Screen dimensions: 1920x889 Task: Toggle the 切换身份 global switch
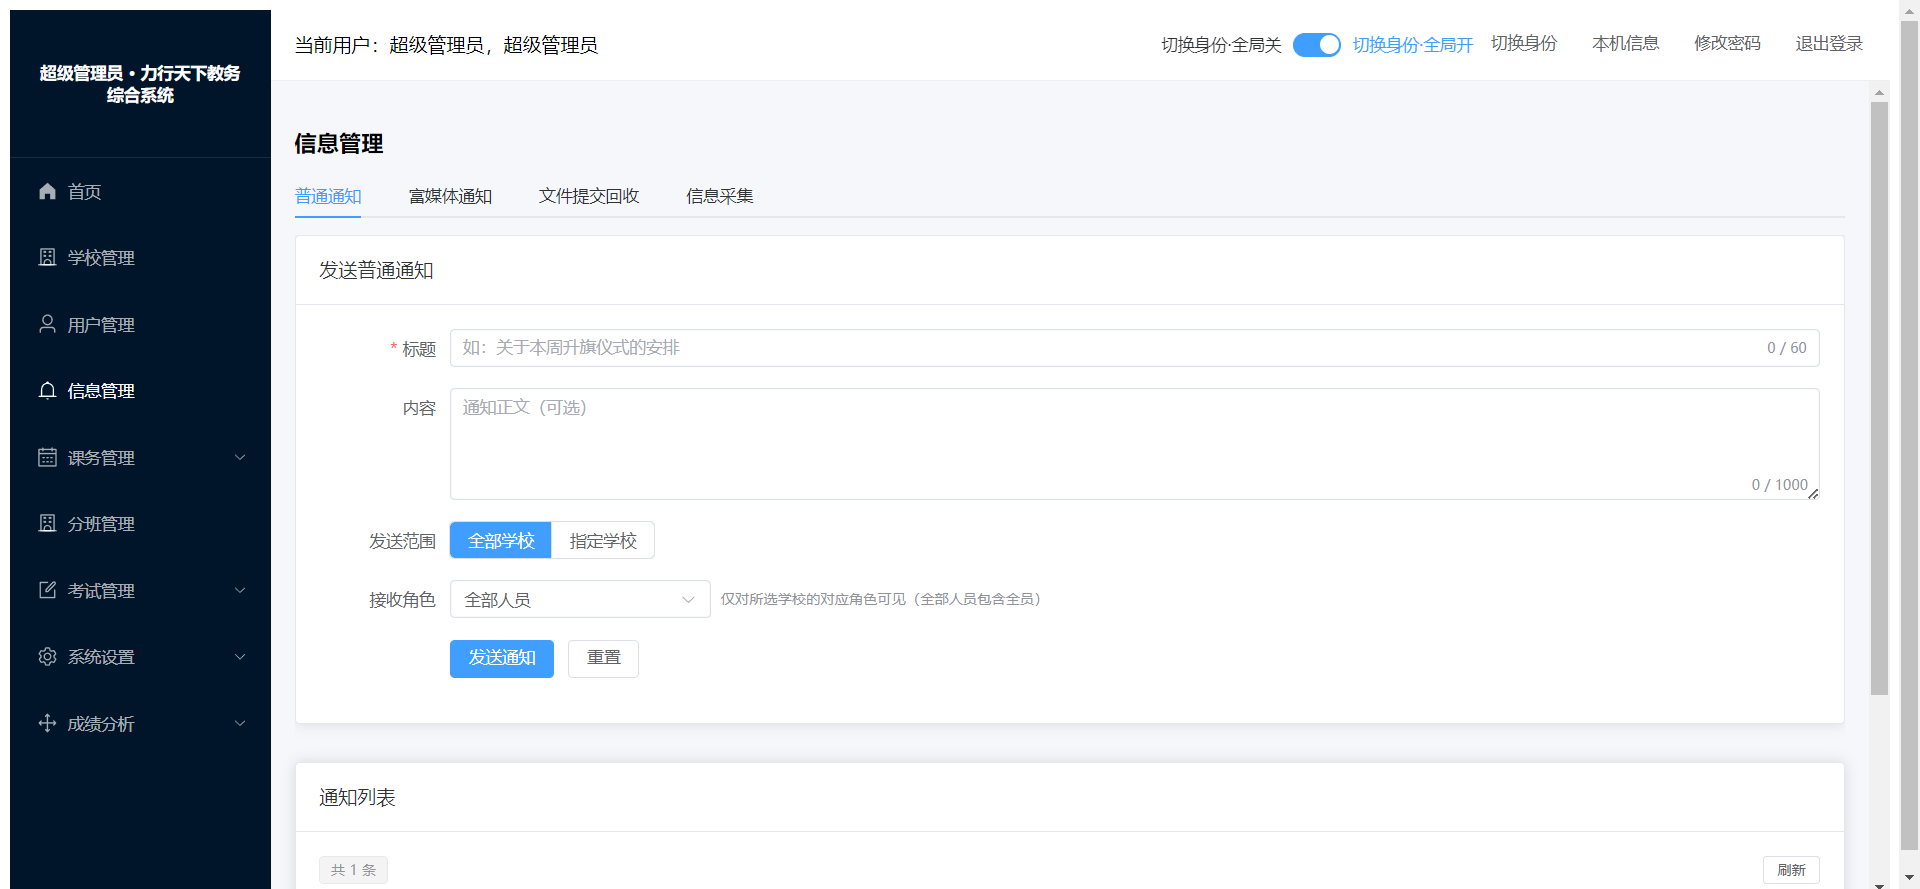pos(1316,45)
